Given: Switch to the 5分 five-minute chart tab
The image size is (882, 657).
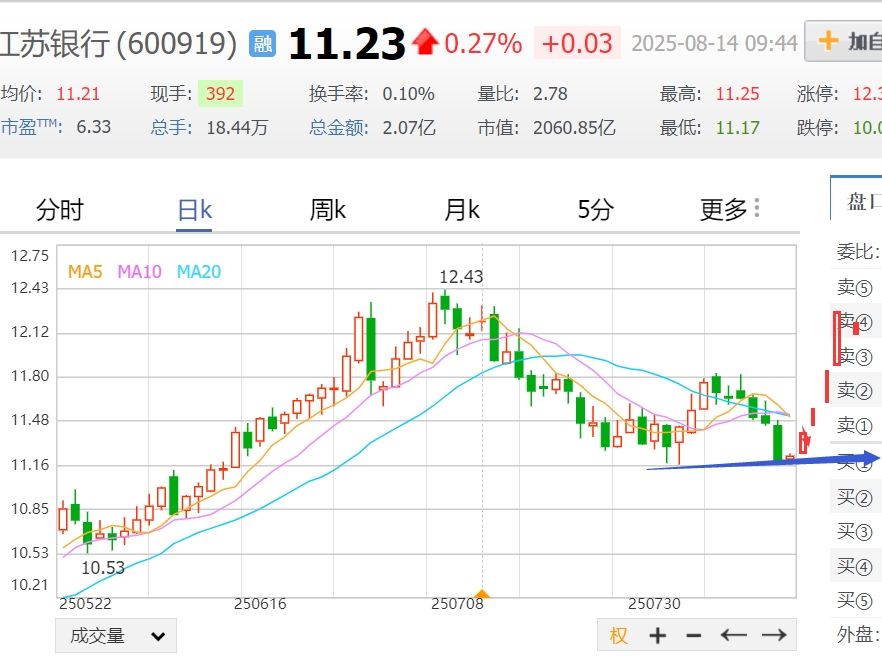Looking at the screenshot, I should coord(596,210).
